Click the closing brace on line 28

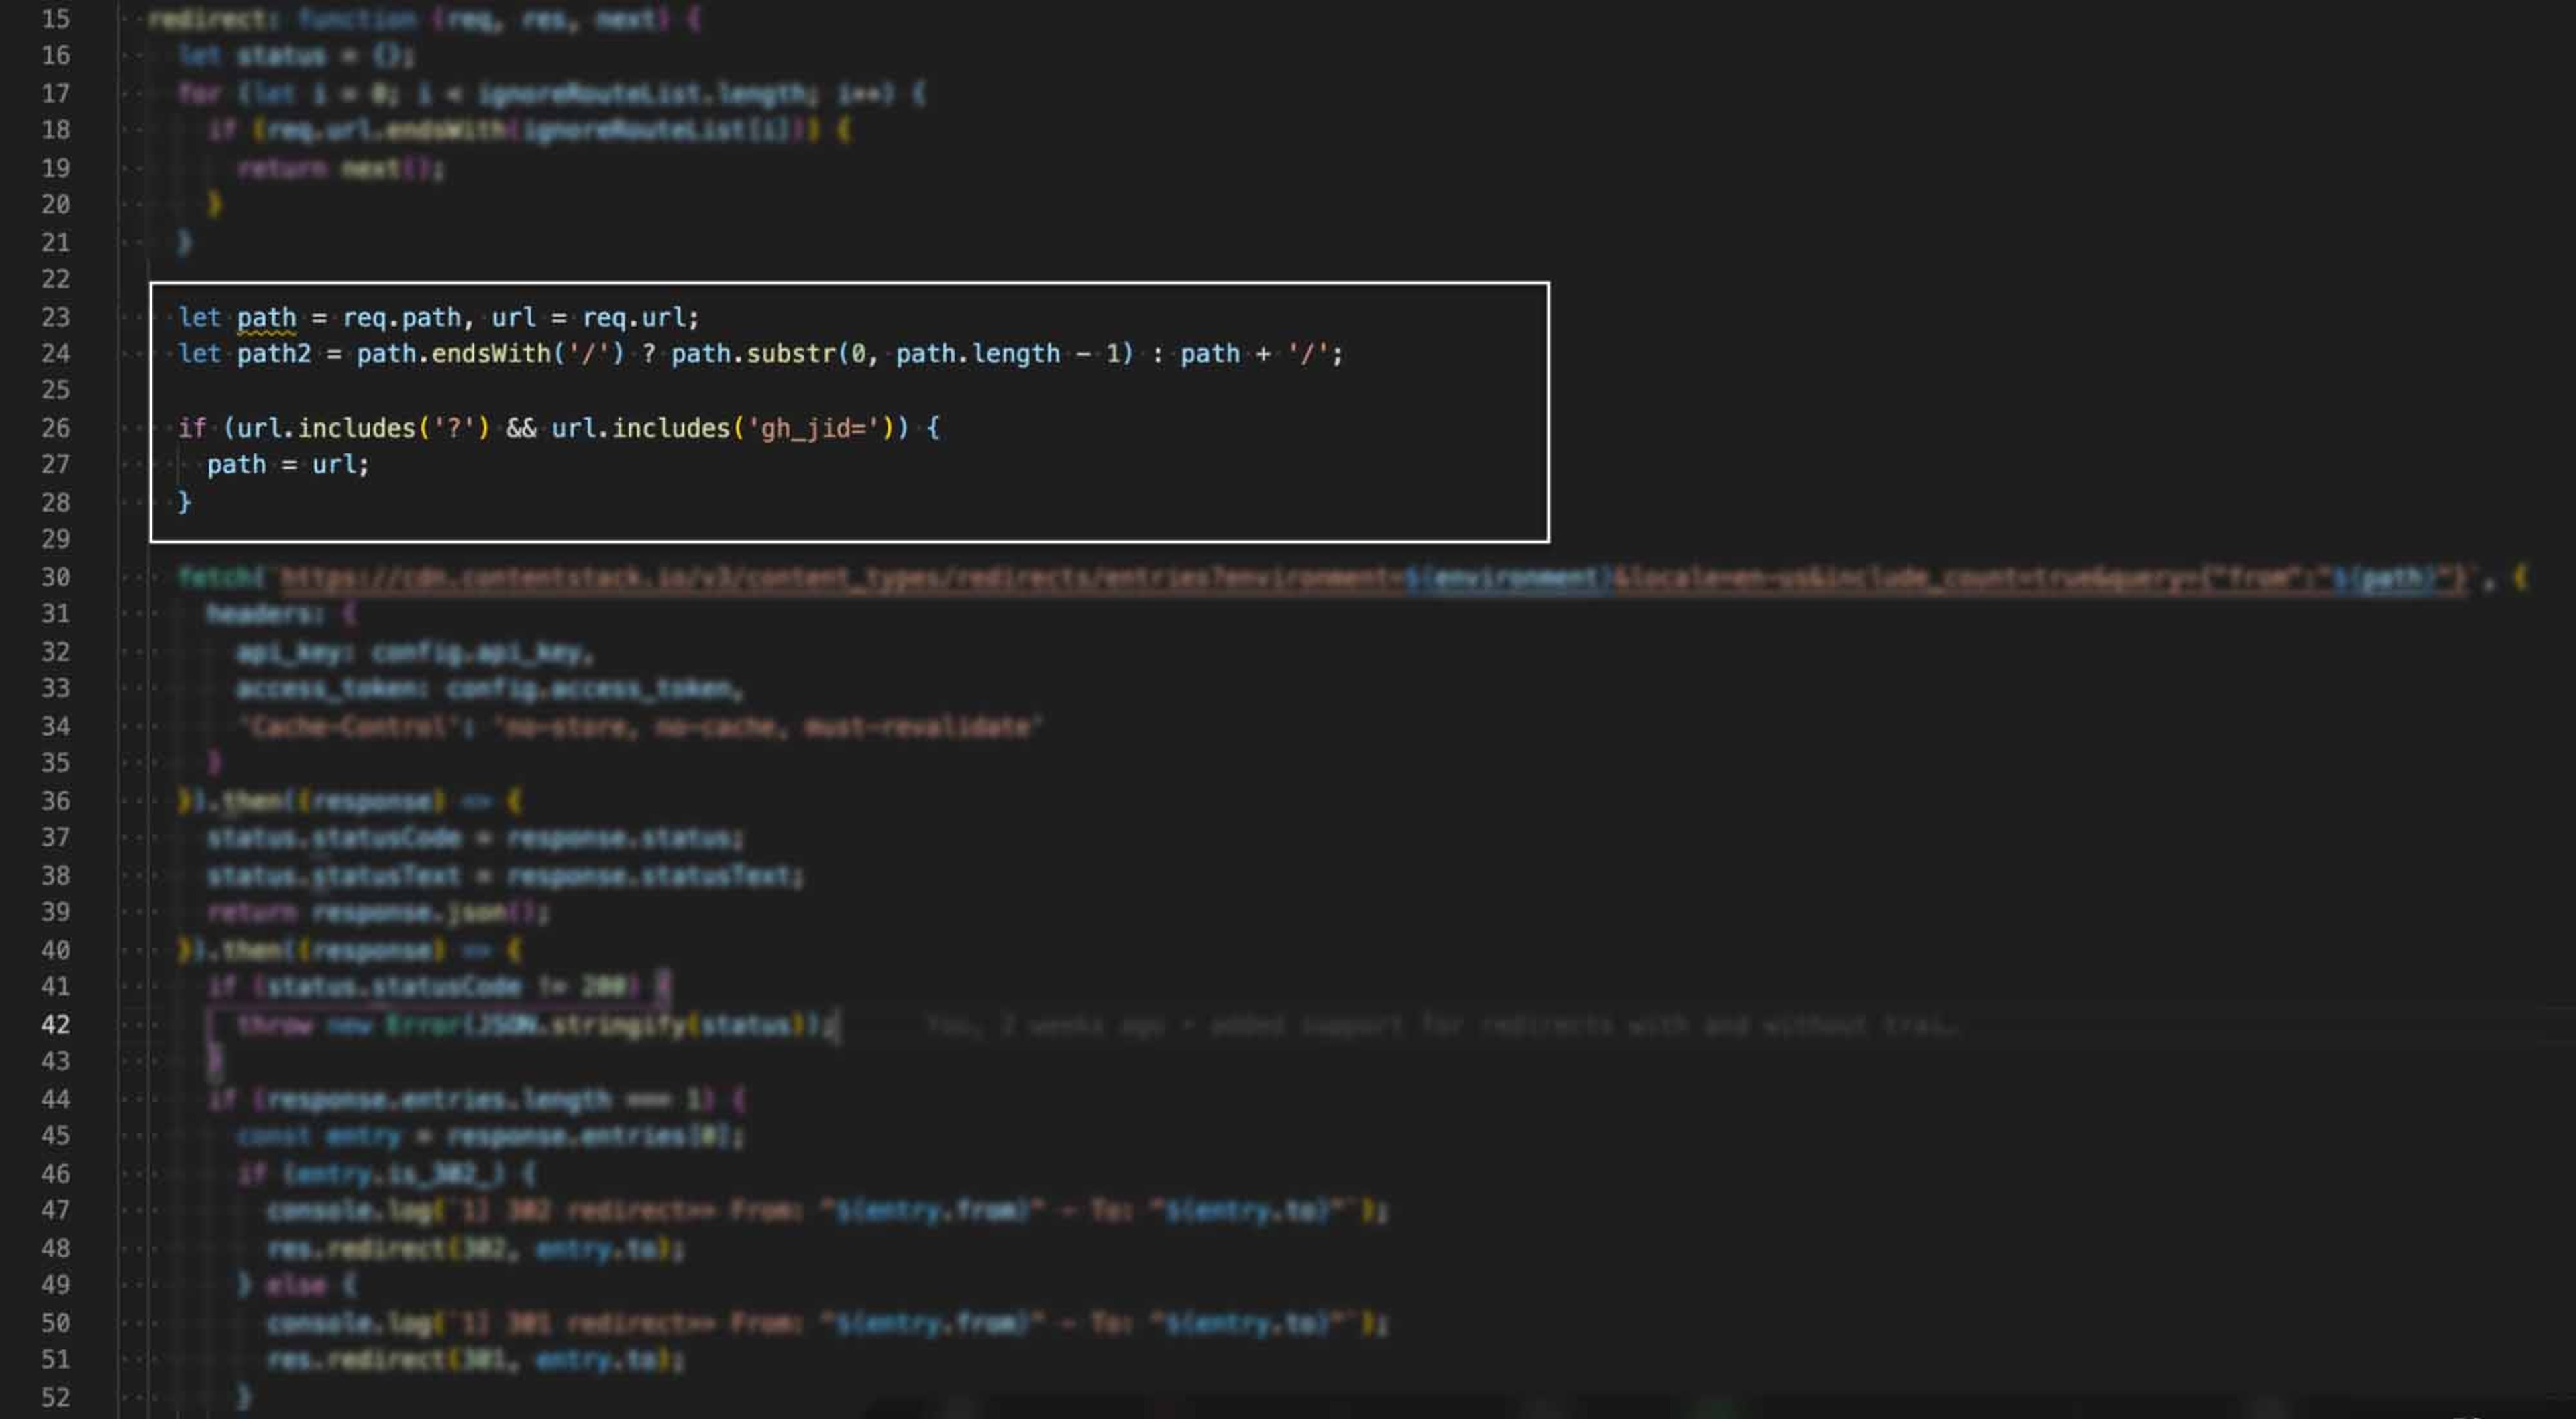(x=184, y=502)
